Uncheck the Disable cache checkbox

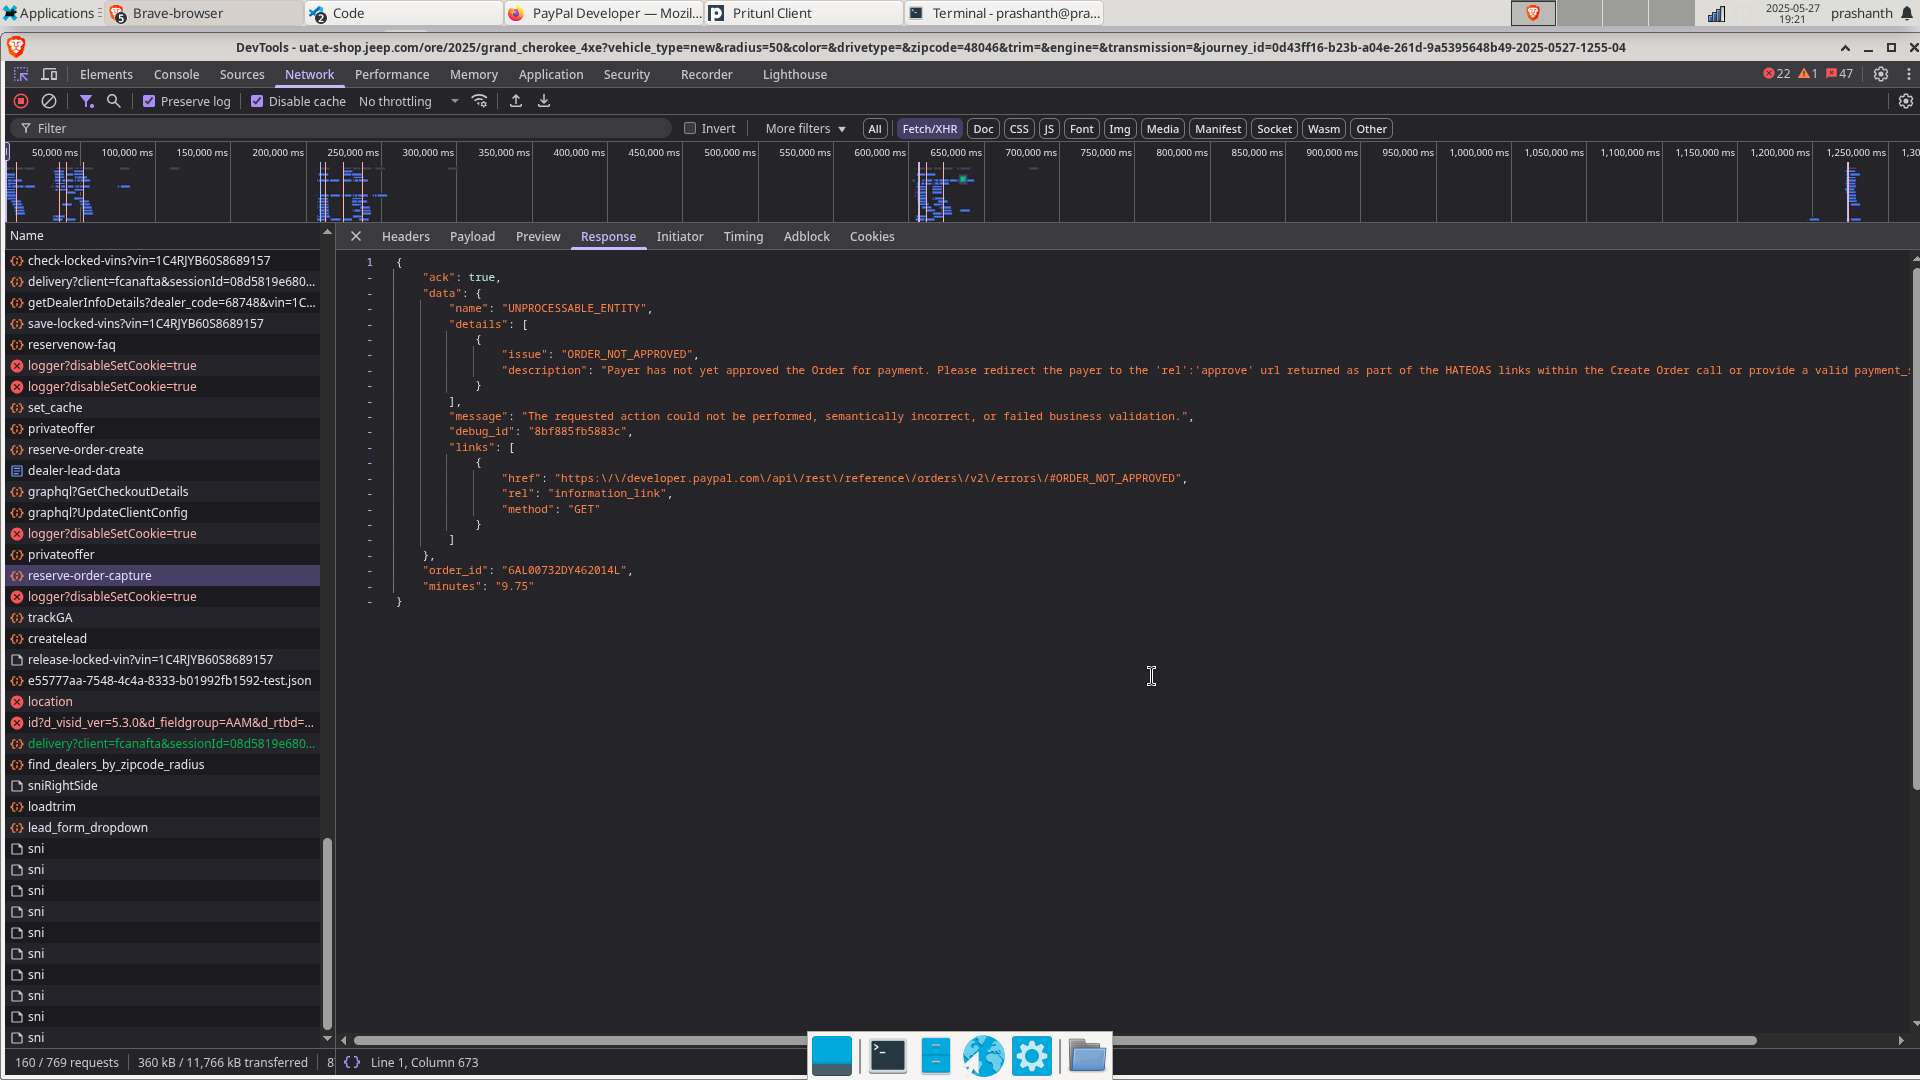(257, 101)
